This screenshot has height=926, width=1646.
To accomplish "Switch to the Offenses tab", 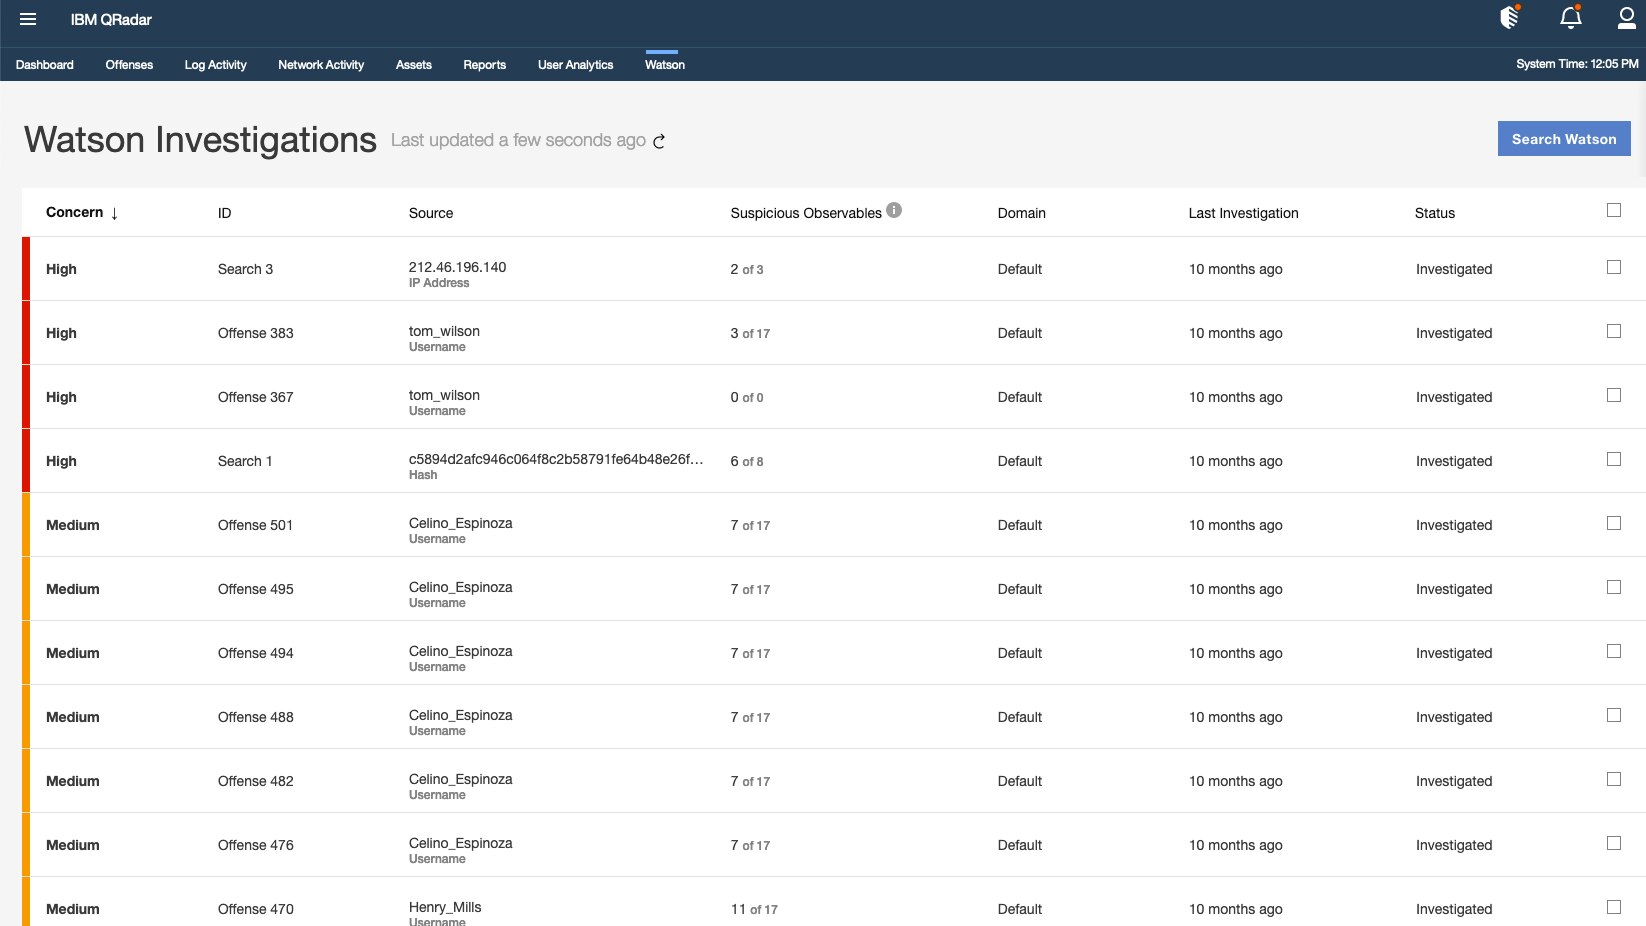I will (x=129, y=65).
